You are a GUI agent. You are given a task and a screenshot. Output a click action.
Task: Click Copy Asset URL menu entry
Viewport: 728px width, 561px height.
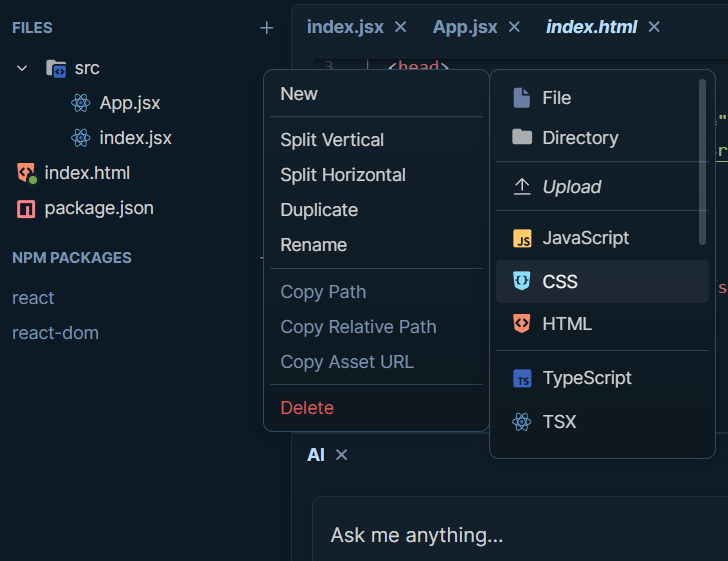(376, 362)
